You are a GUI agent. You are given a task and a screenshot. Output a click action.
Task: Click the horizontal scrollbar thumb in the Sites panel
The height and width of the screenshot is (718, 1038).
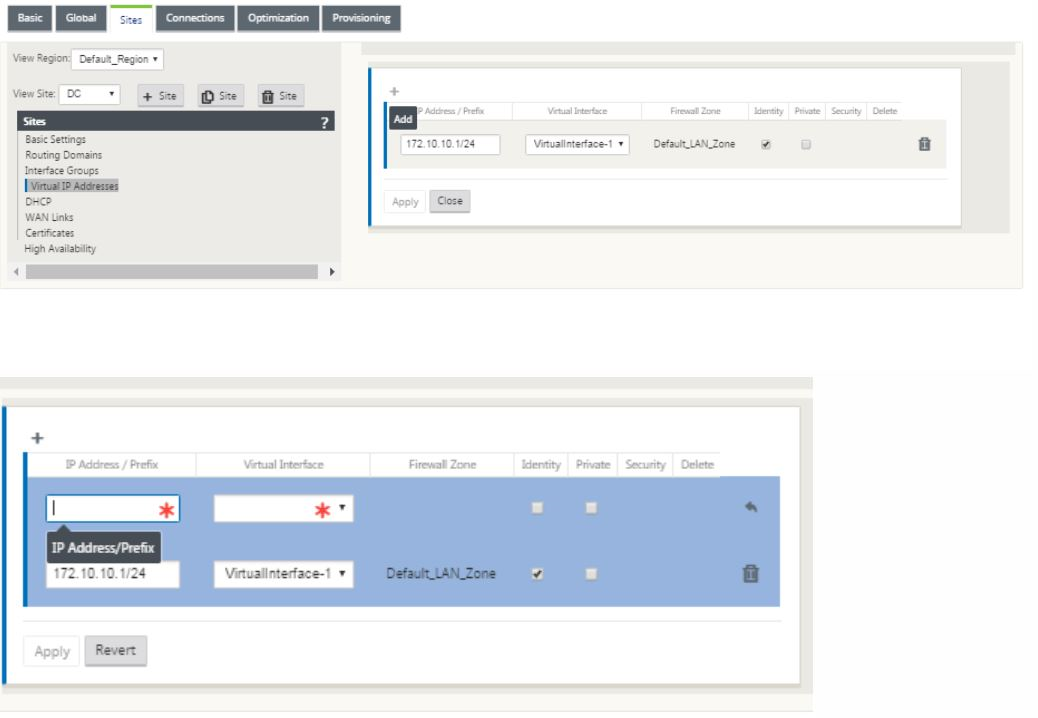tap(172, 271)
